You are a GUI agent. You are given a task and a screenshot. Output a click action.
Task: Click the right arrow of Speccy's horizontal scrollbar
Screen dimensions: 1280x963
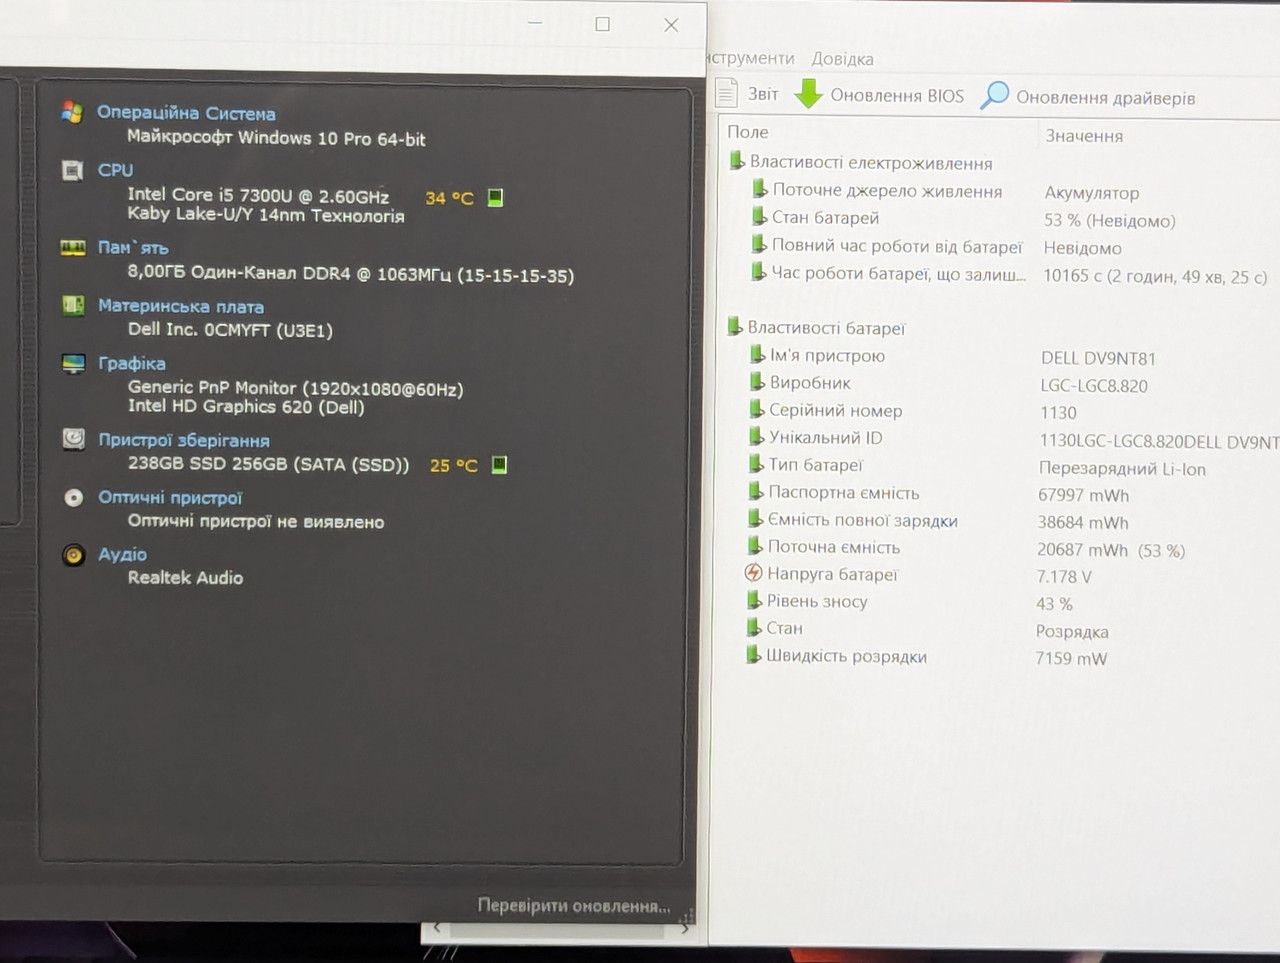pyautogui.click(x=685, y=929)
